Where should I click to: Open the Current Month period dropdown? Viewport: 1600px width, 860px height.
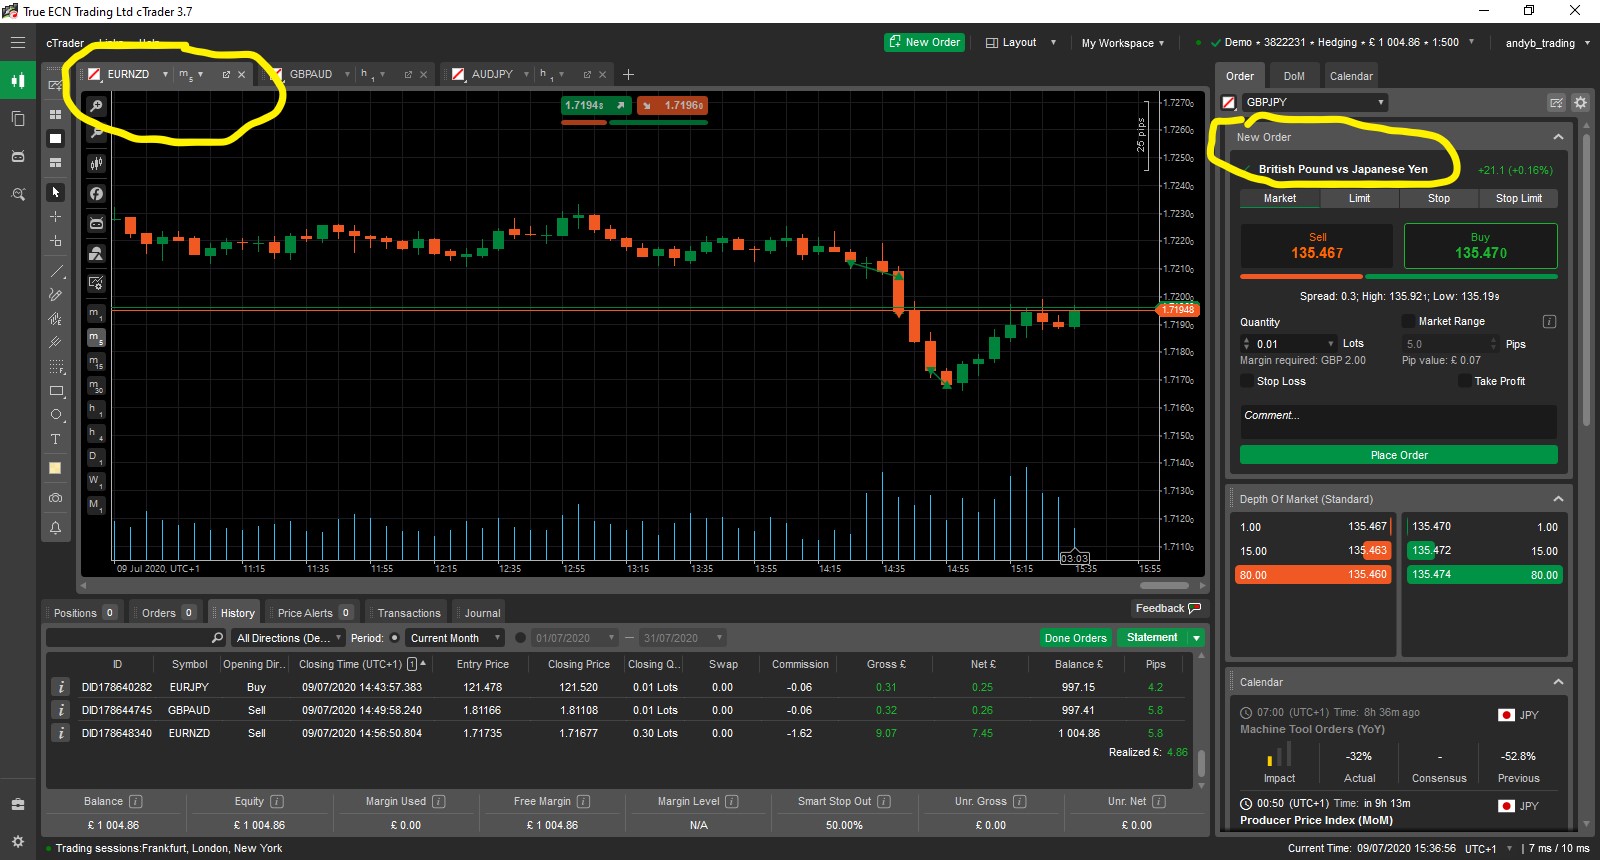click(x=455, y=638)
